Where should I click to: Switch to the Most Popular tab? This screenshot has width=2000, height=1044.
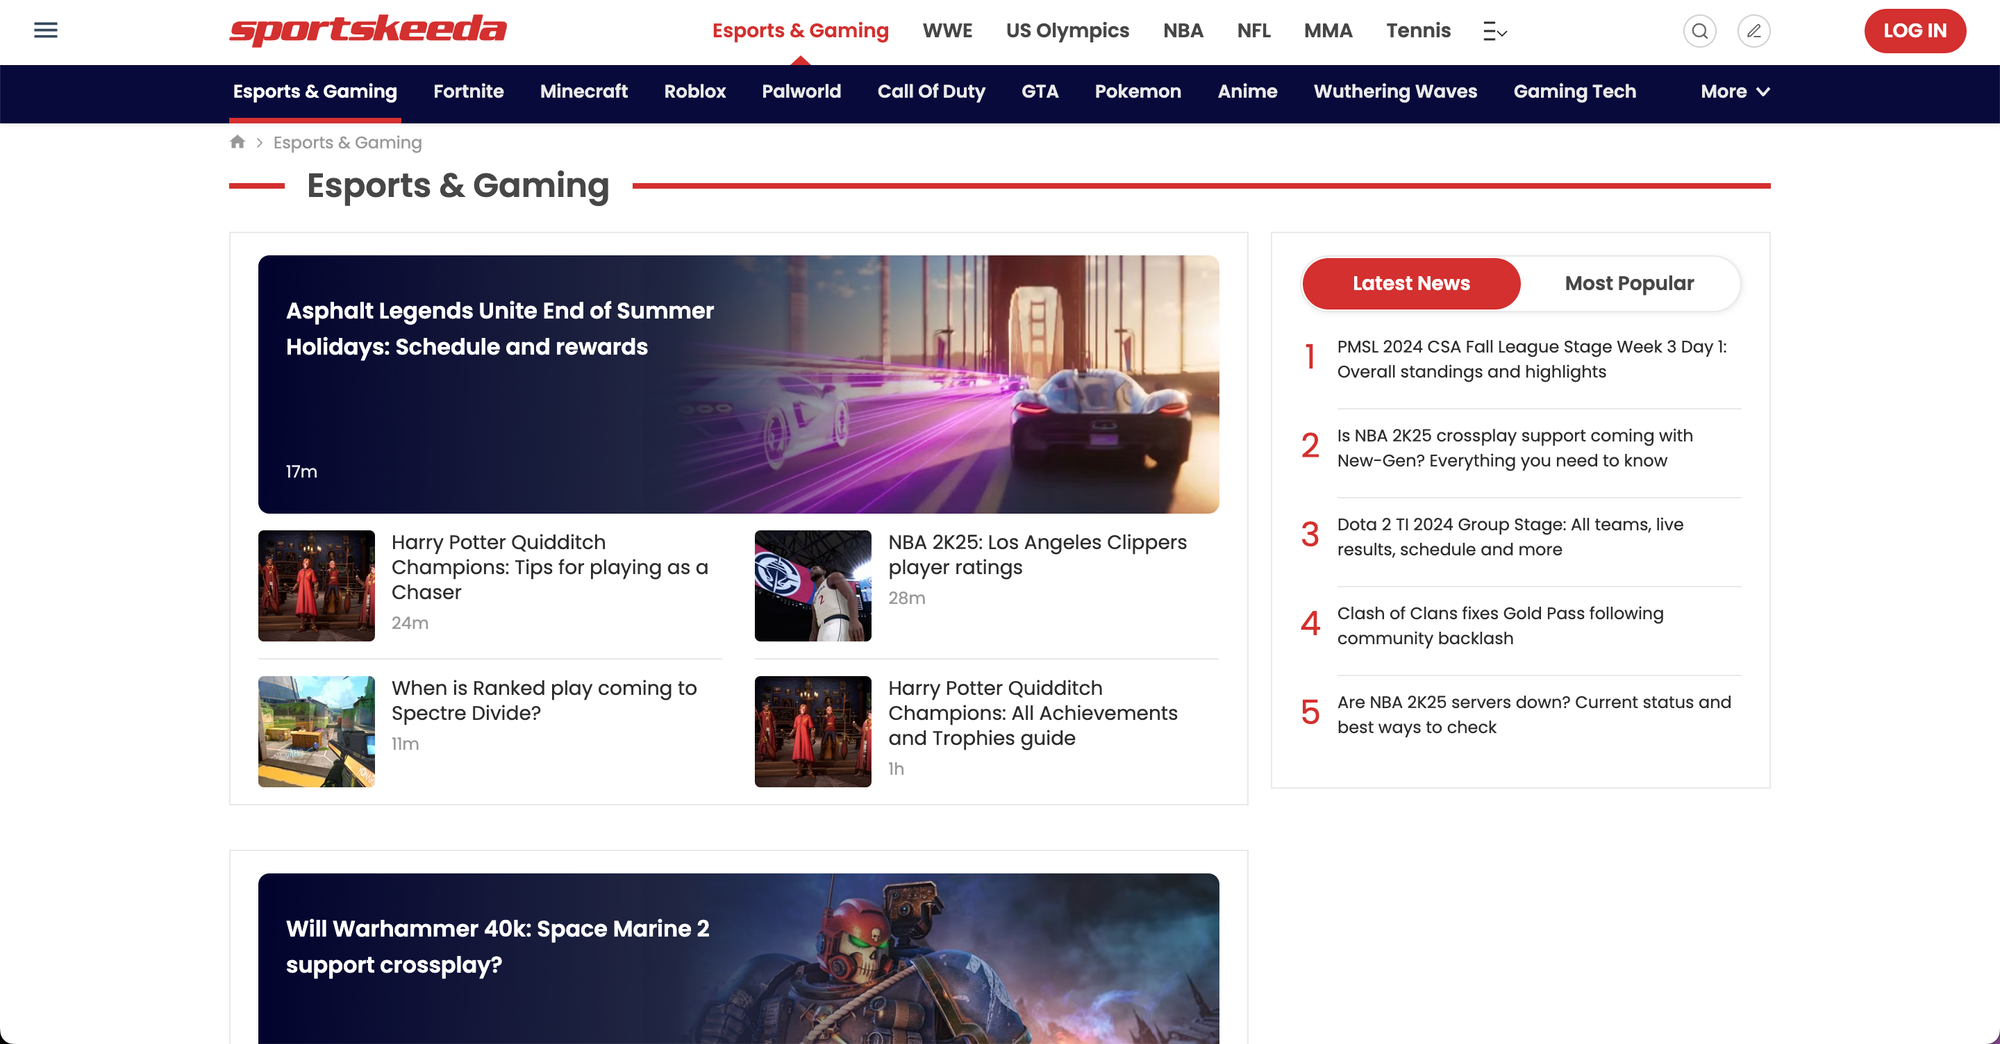point(1629,283)
